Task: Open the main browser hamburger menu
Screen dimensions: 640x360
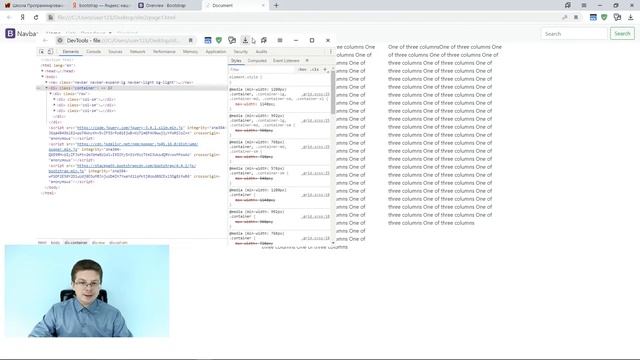Action: tap(584, 5)
